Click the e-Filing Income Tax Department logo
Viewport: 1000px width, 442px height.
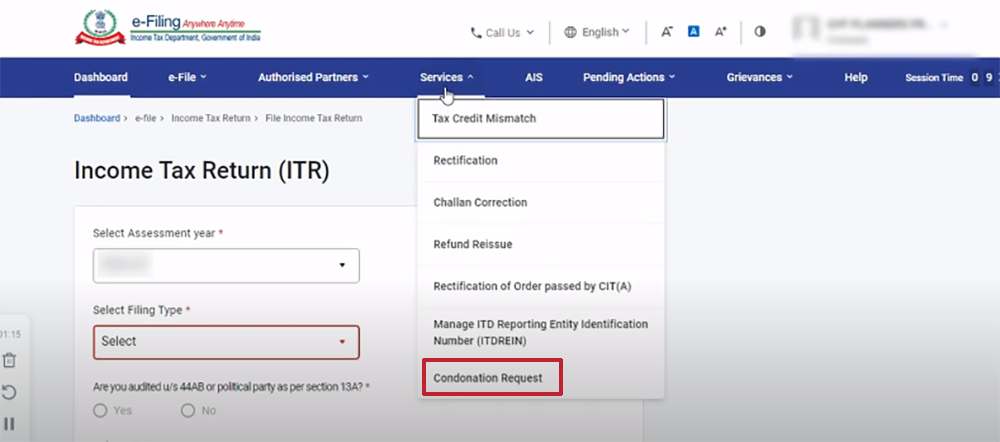point(166,27)
